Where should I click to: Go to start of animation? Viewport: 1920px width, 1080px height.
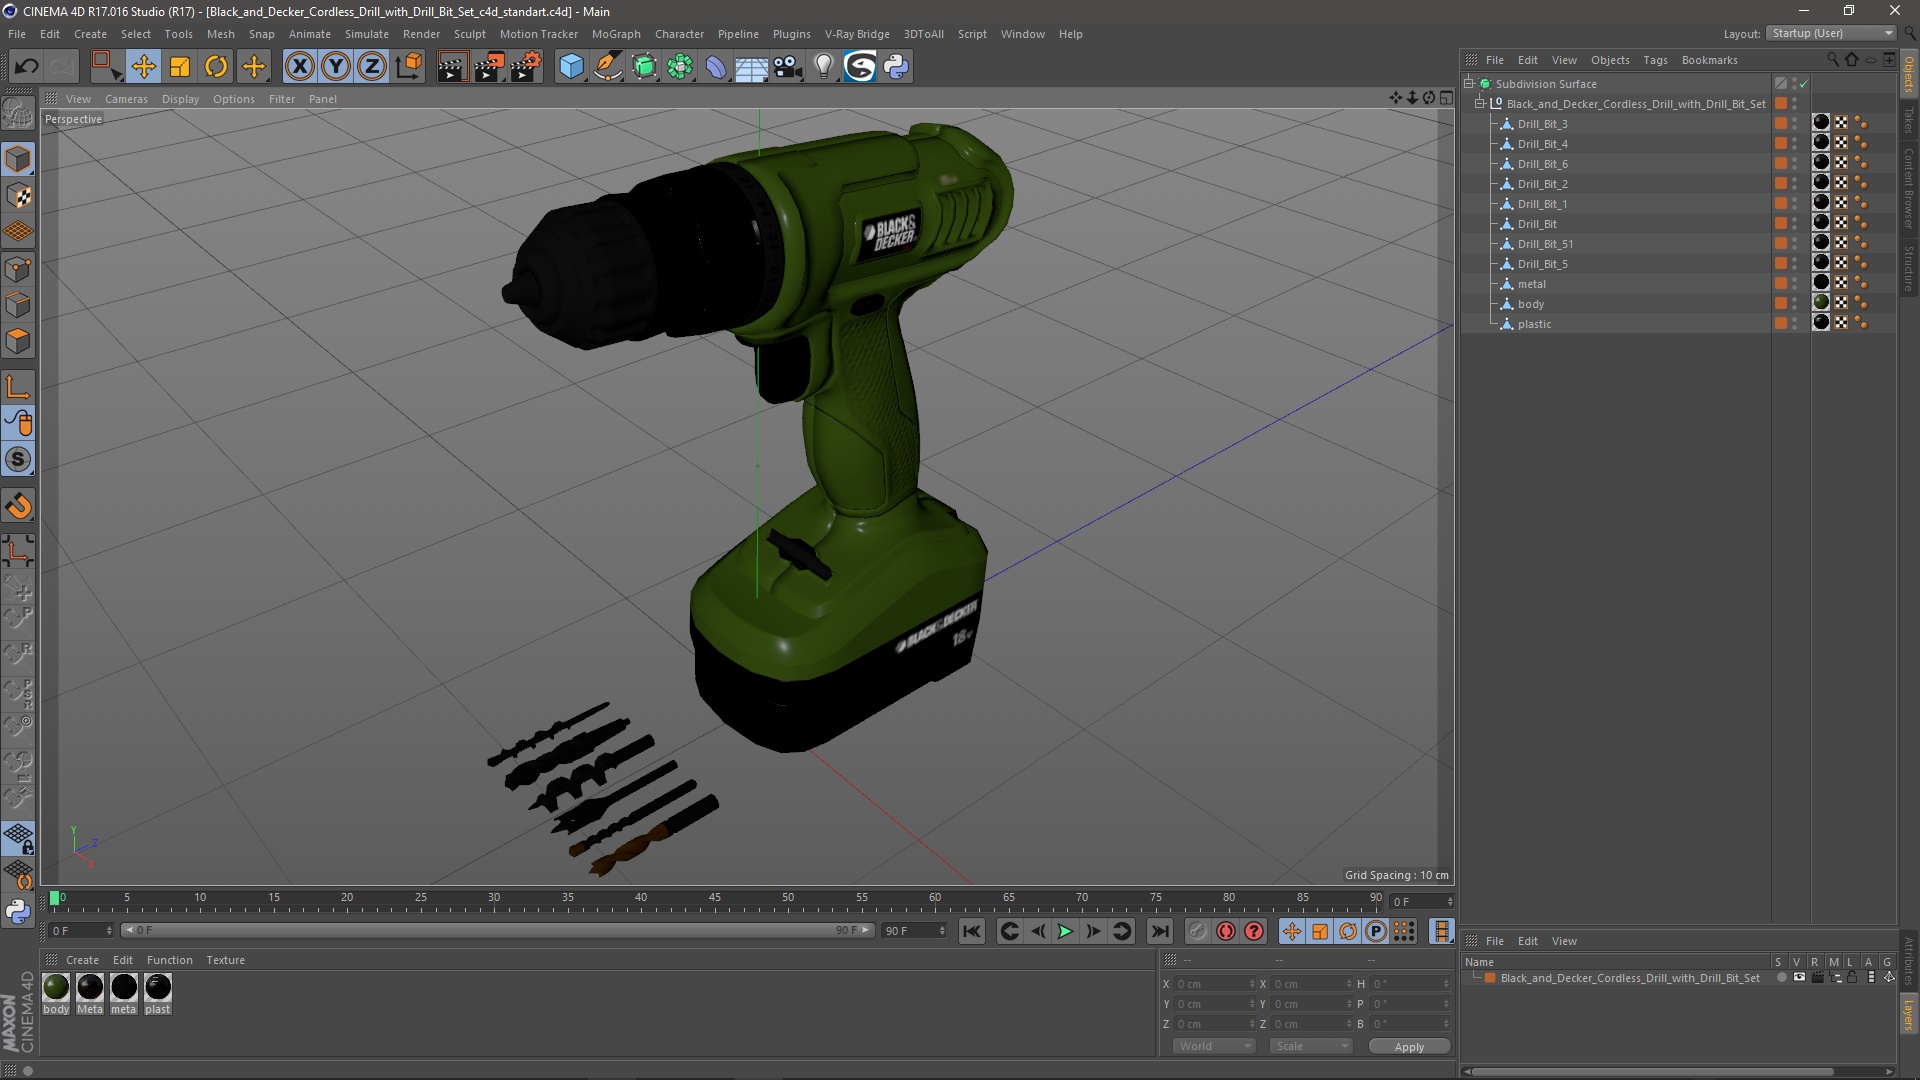tap(971, 931)
